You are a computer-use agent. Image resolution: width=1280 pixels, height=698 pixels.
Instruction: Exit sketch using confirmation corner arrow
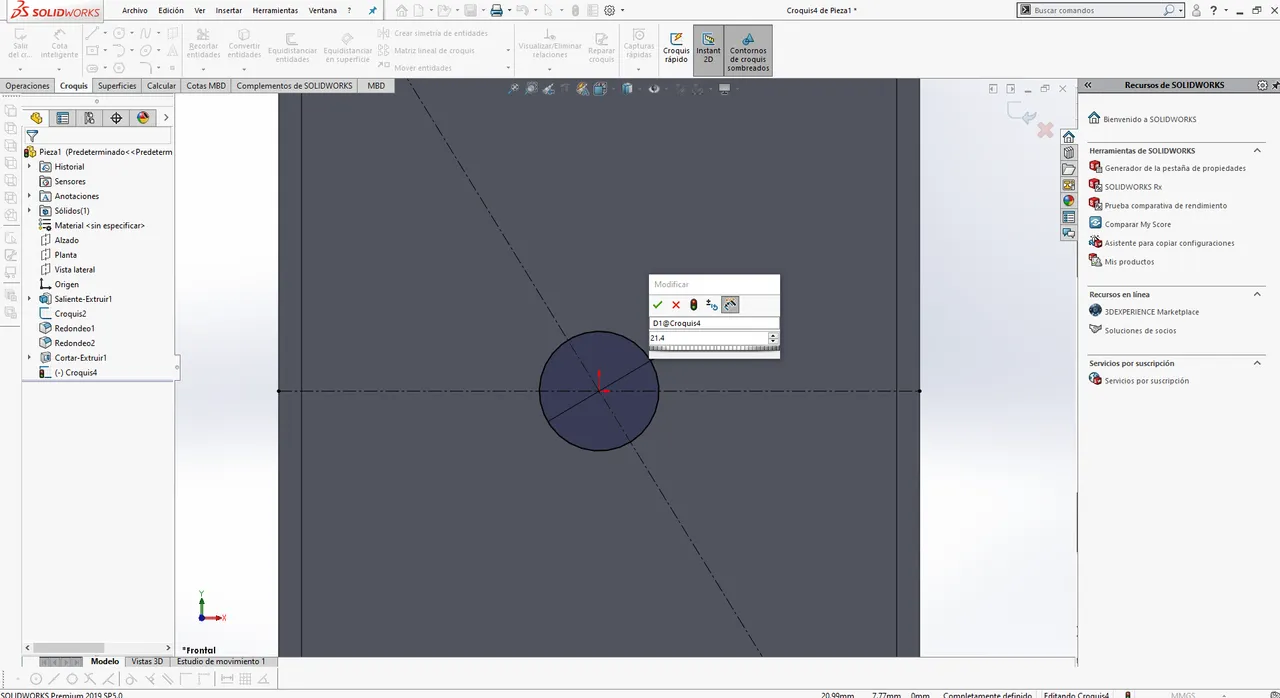[1021, 113]
